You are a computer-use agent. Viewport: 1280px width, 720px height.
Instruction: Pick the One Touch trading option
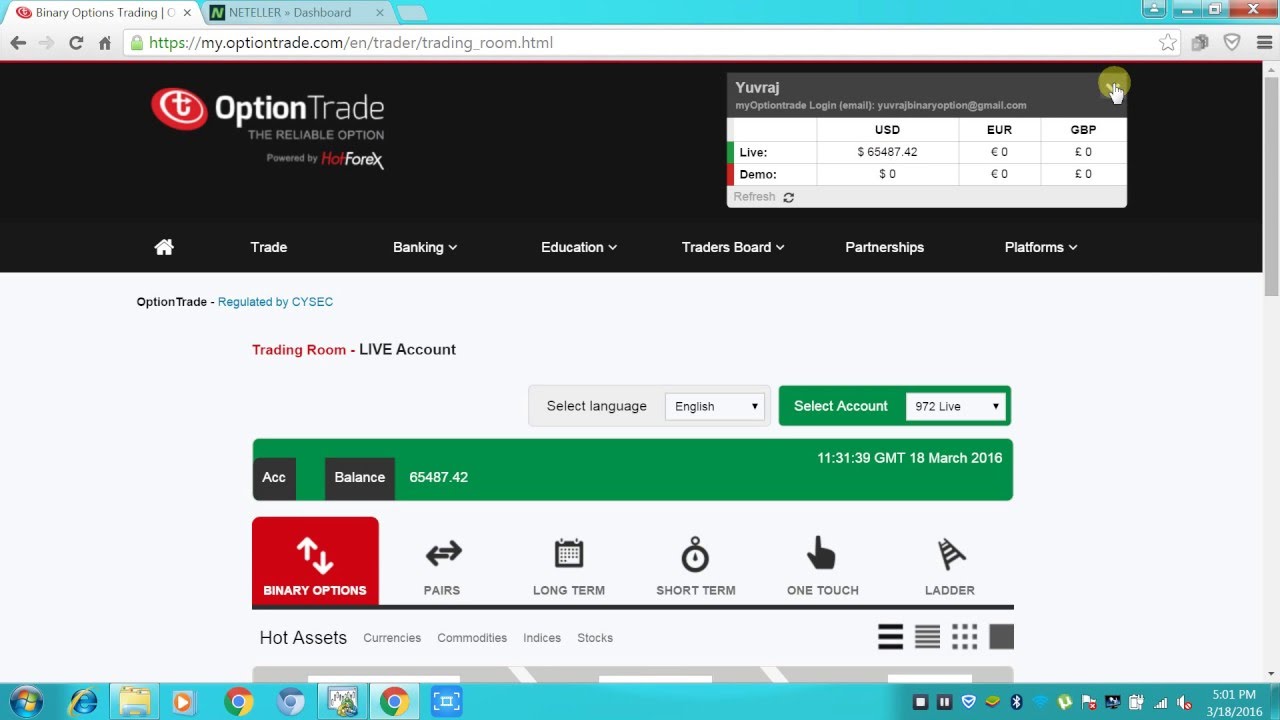(823, 567)
